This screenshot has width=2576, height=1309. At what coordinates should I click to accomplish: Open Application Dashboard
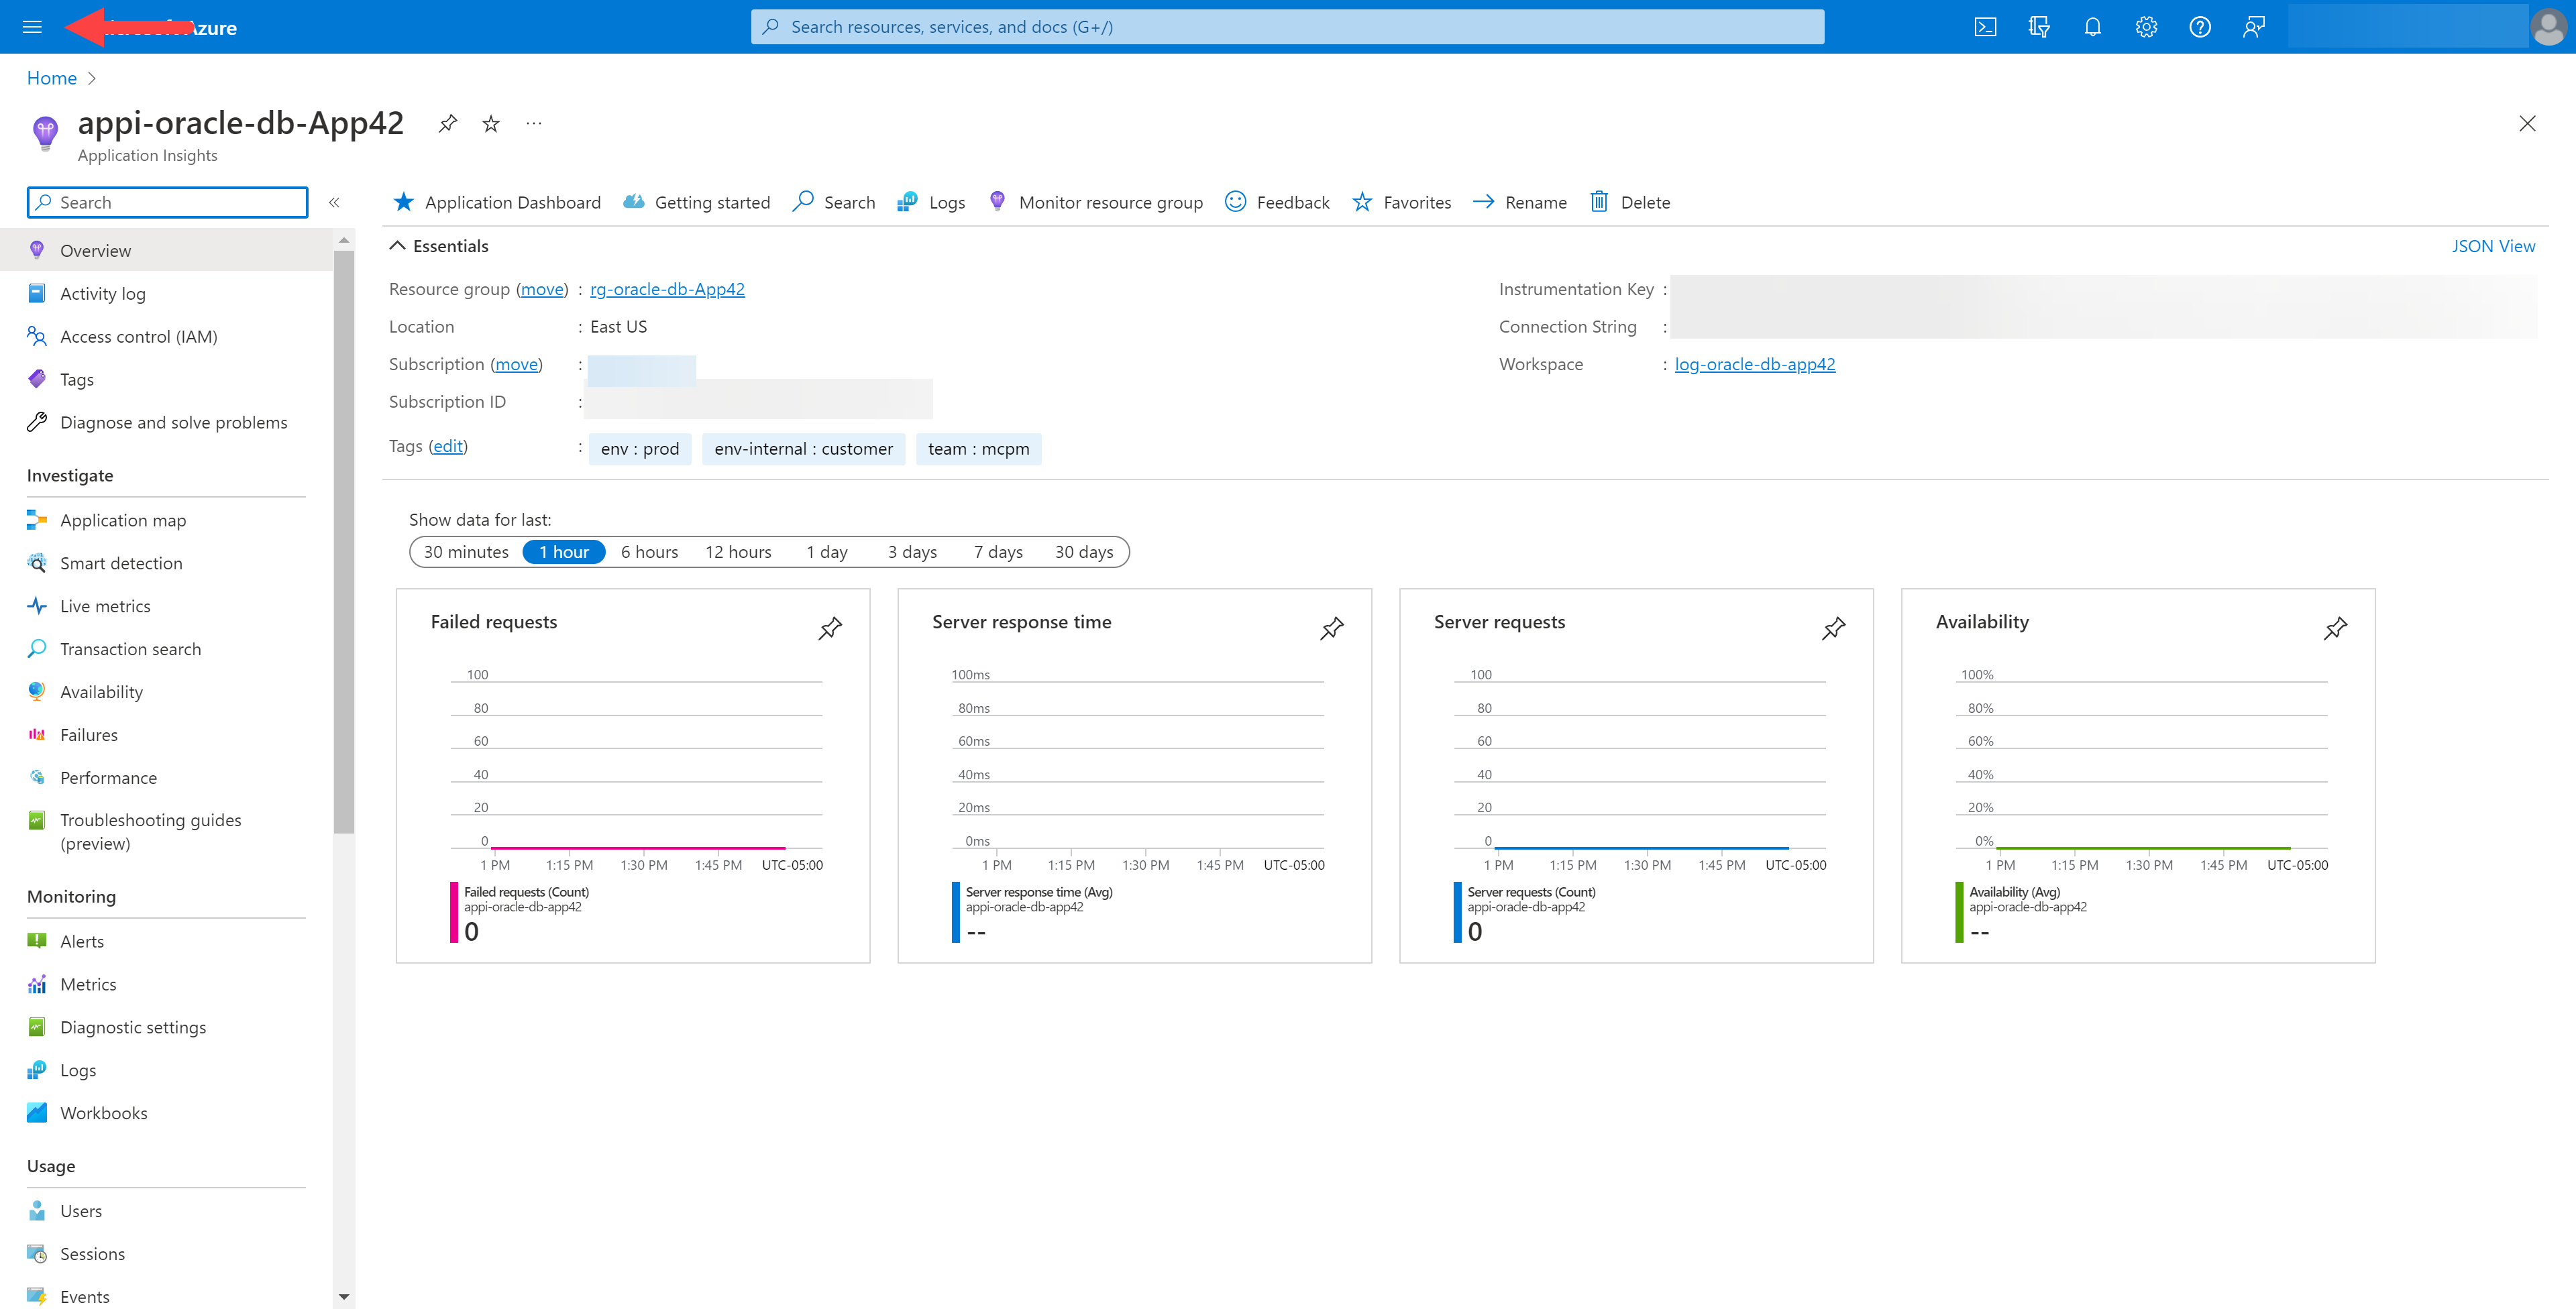tap(497, 202)
